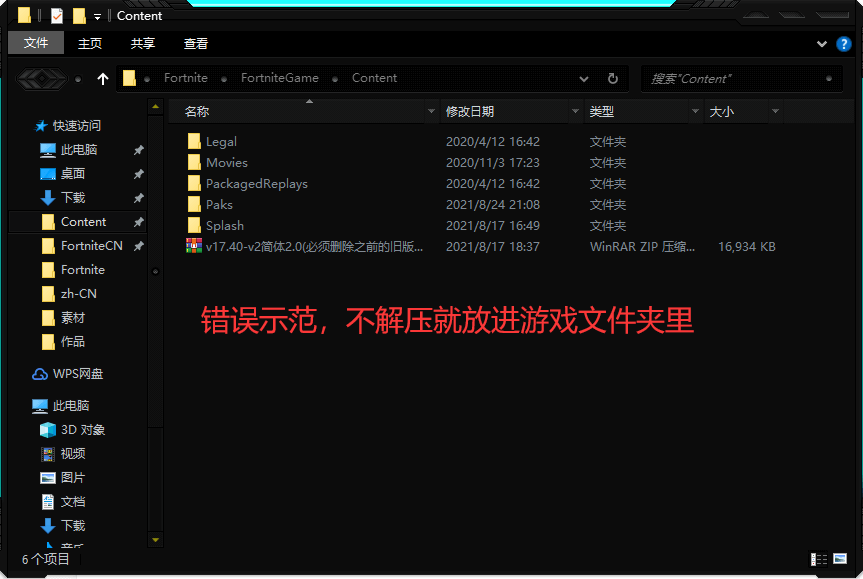863x579 pixels.
Task: Expand the ribbon with chevron arrow
Action: click(x=822, y=44)
